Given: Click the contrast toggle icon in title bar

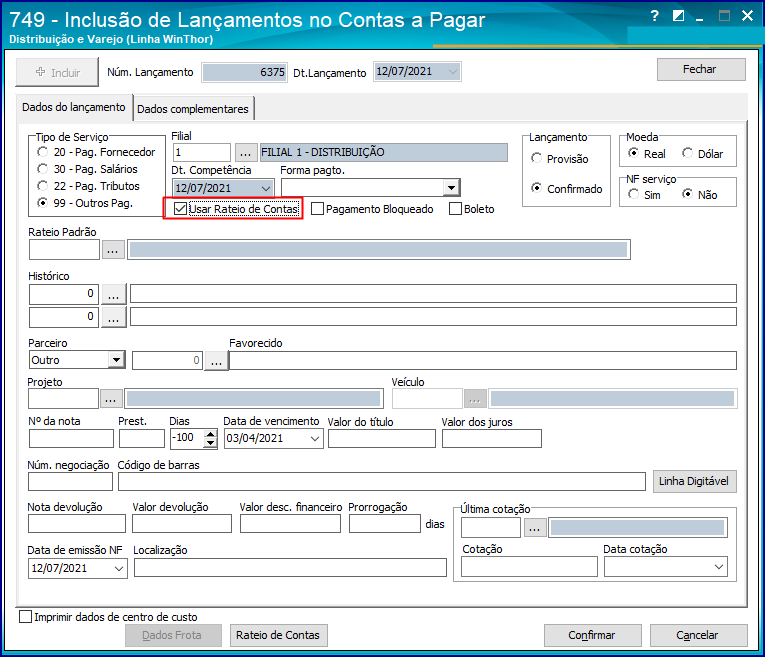Looking at the screenshot, I should click(678, 16).
